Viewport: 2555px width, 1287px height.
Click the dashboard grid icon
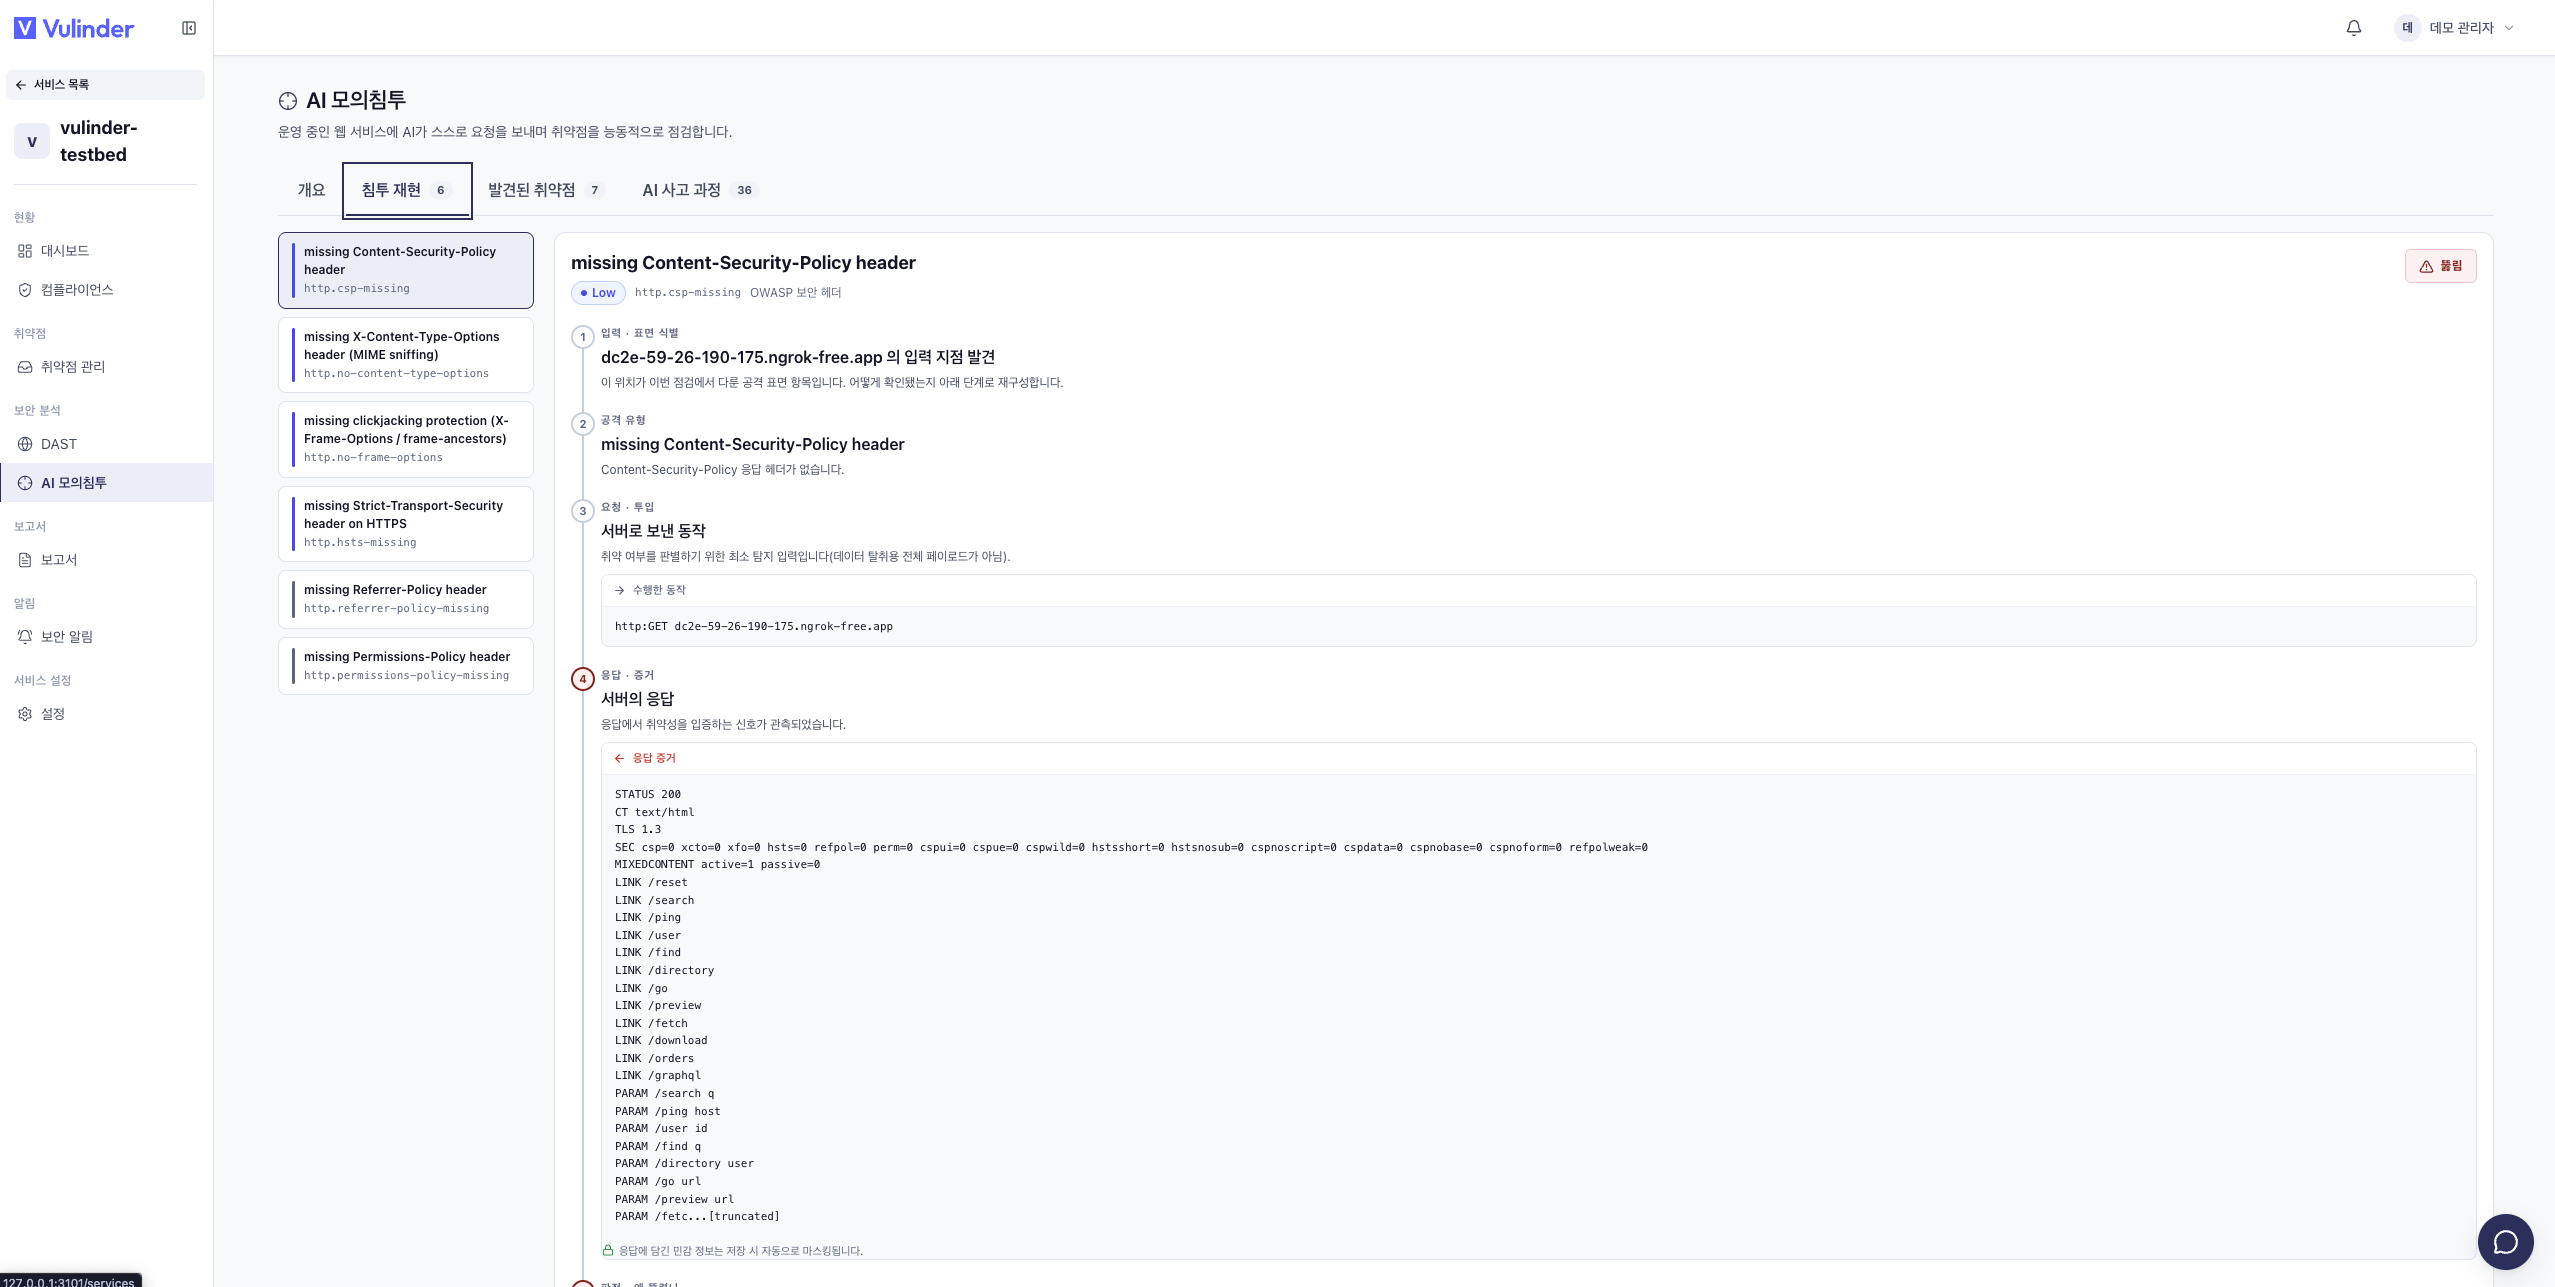coord(25,251)
